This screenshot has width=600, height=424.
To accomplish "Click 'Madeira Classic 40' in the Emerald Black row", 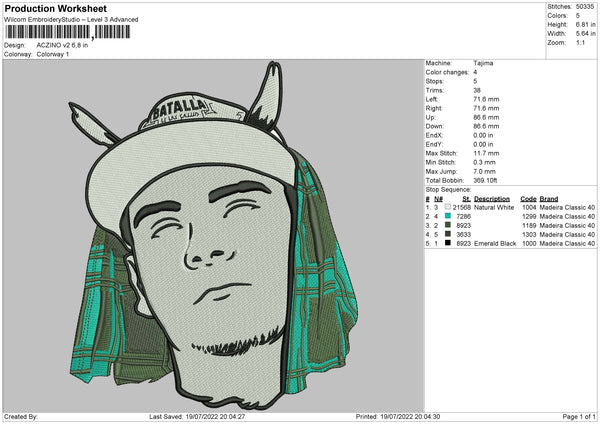I will click(567, 243).
